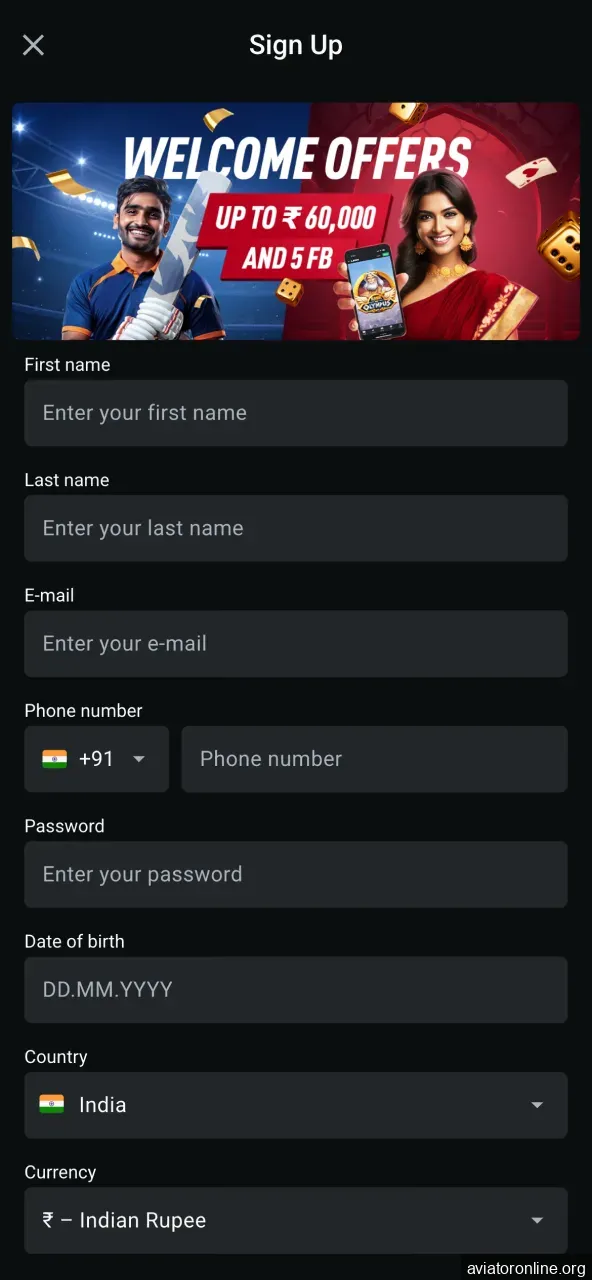Click the rupee symbol in Currency field

point(47,1220)
